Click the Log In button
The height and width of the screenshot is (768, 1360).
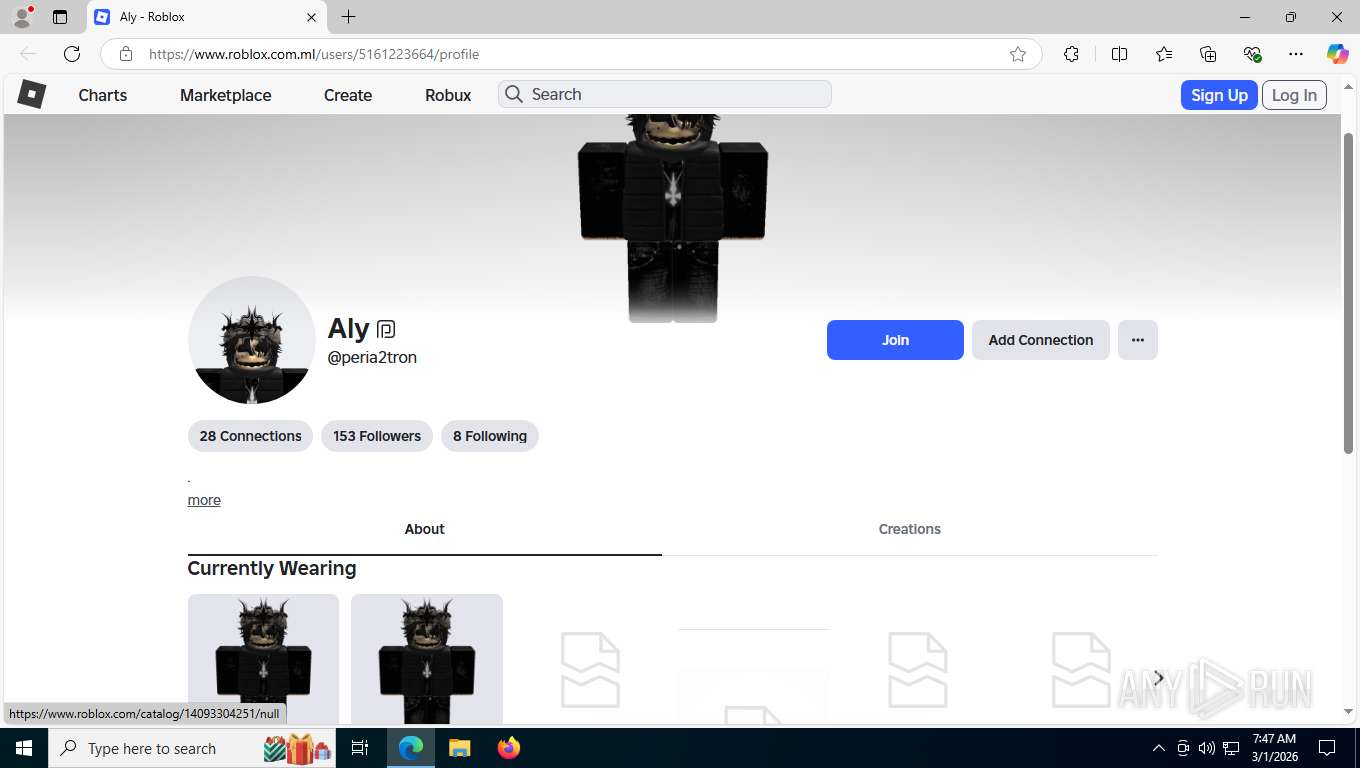coord(1294,95)
